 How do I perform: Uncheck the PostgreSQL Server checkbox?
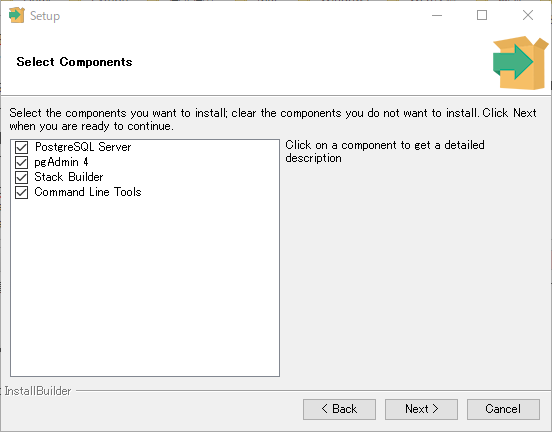coord(21,147)
